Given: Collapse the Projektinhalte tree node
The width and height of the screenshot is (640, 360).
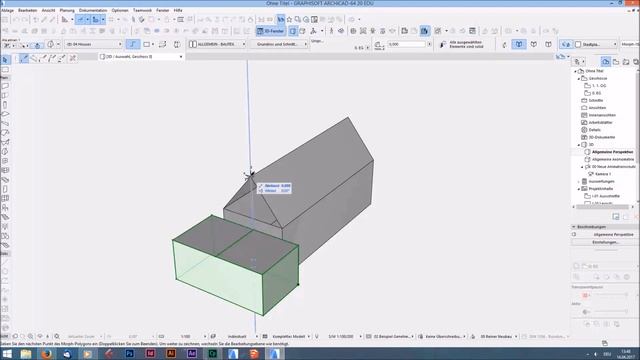Looking at the screenshot, I should click(579, 189).
